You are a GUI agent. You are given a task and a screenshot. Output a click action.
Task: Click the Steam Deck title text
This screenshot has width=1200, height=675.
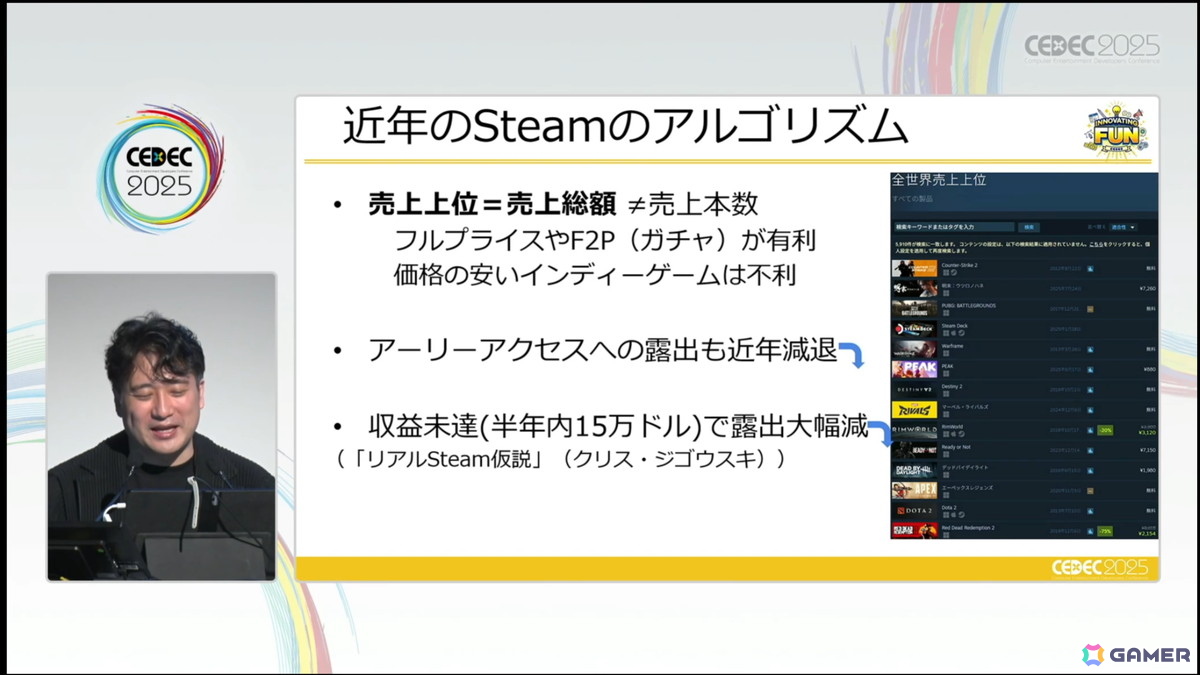pos(954,326)
